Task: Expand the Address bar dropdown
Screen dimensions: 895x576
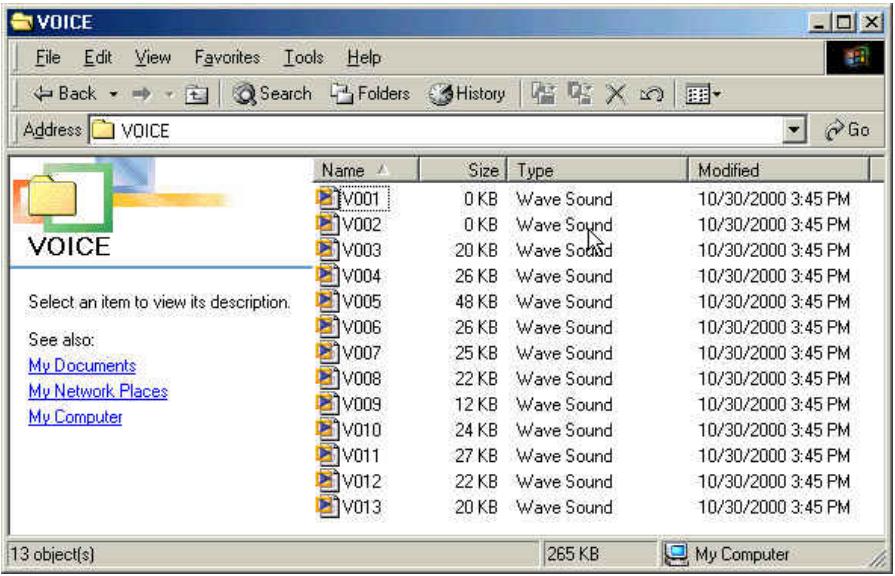Action: (x=793, y=130)
